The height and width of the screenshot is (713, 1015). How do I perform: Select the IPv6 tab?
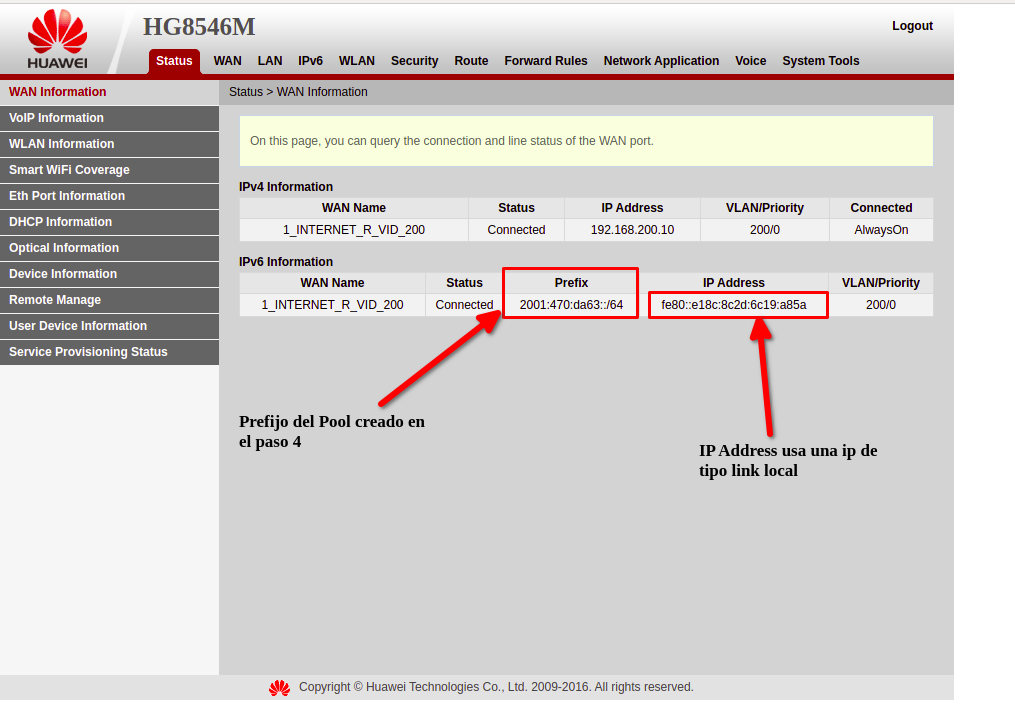pos(310,61)
